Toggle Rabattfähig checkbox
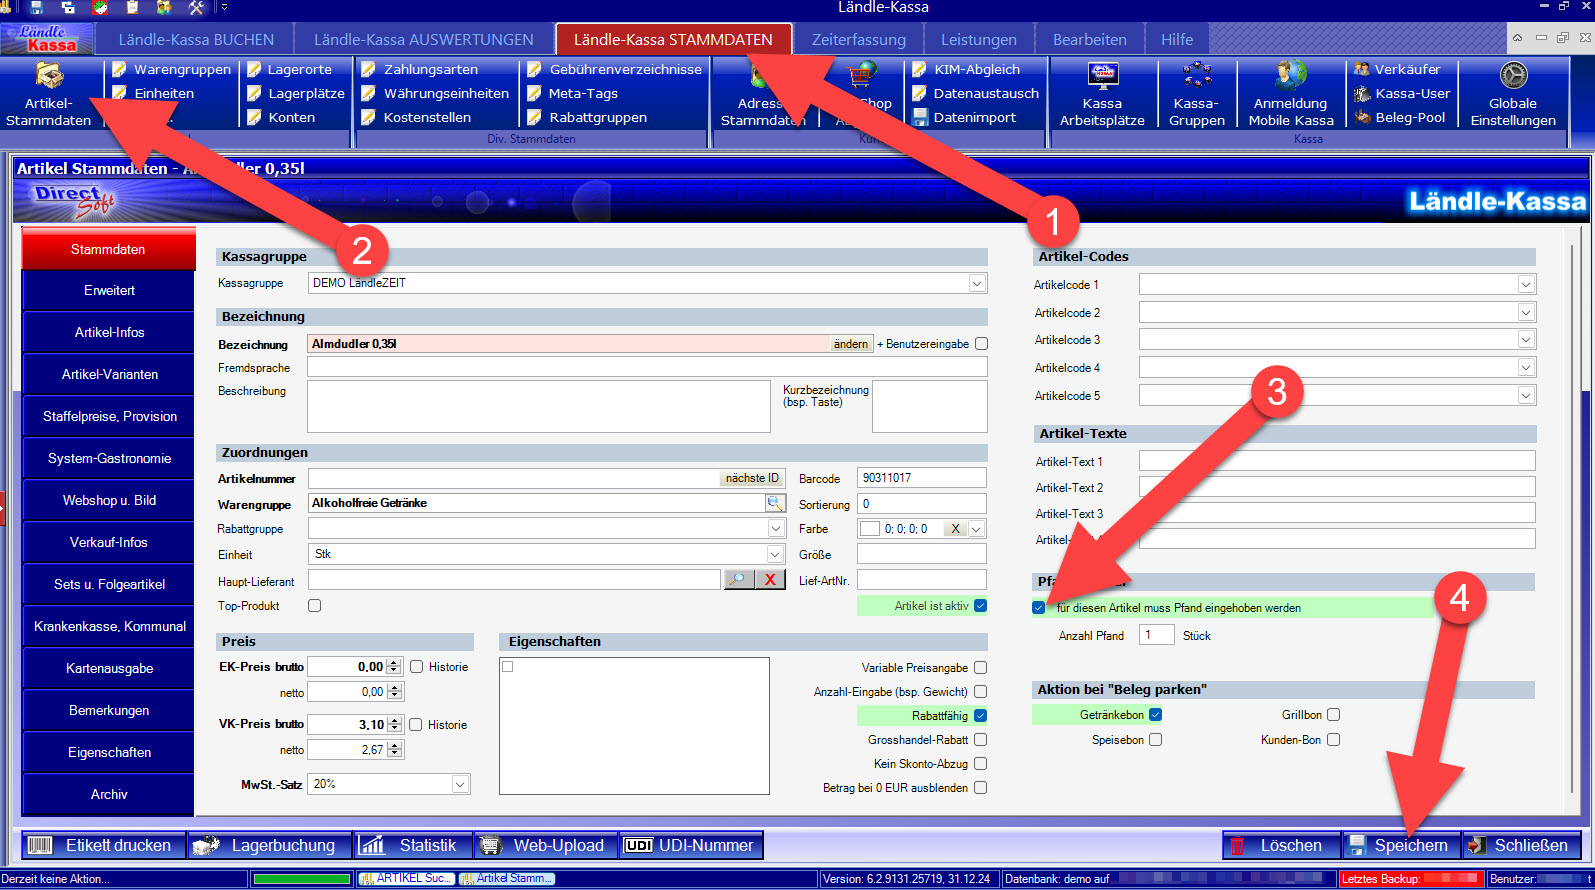Screen dimensions: 1595x890 (x=980, y=716)
